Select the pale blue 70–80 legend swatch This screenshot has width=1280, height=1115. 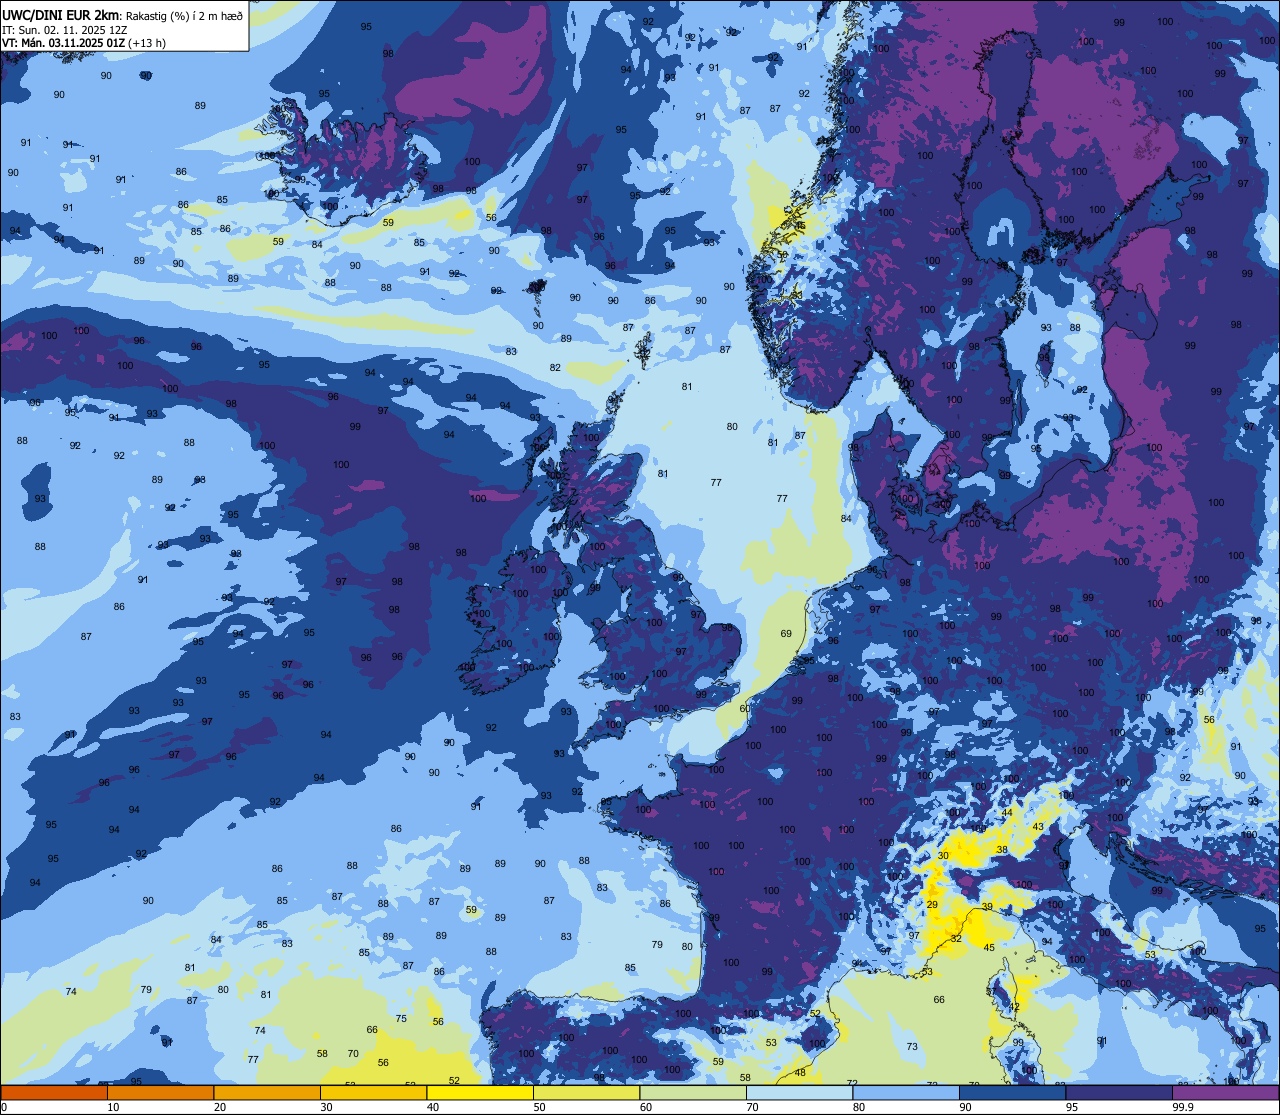coord(800,1093)
